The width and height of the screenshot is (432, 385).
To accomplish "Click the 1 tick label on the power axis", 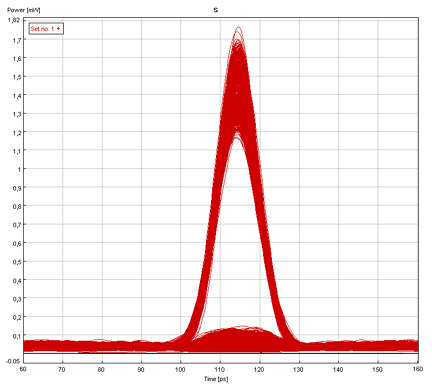I will click(x=19, y=169).
